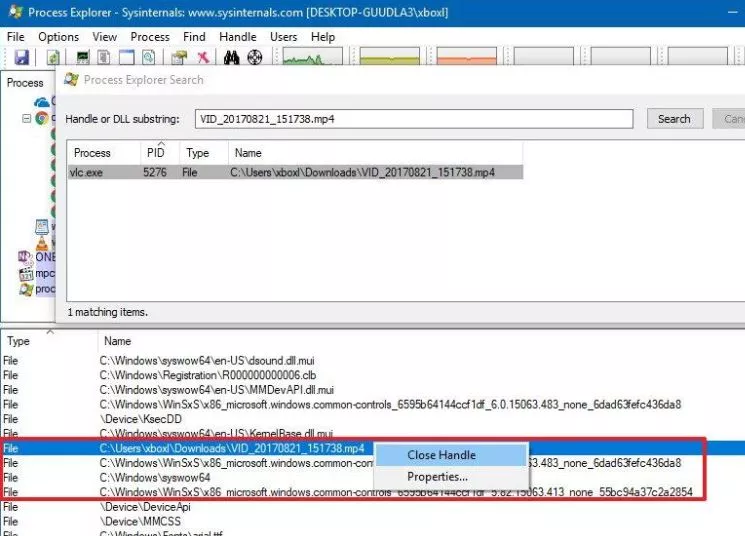Image resolution: width=745 pixels, height=536 pixels.
Task: Open the System Information toolbar icon
Action: (83, 57)
